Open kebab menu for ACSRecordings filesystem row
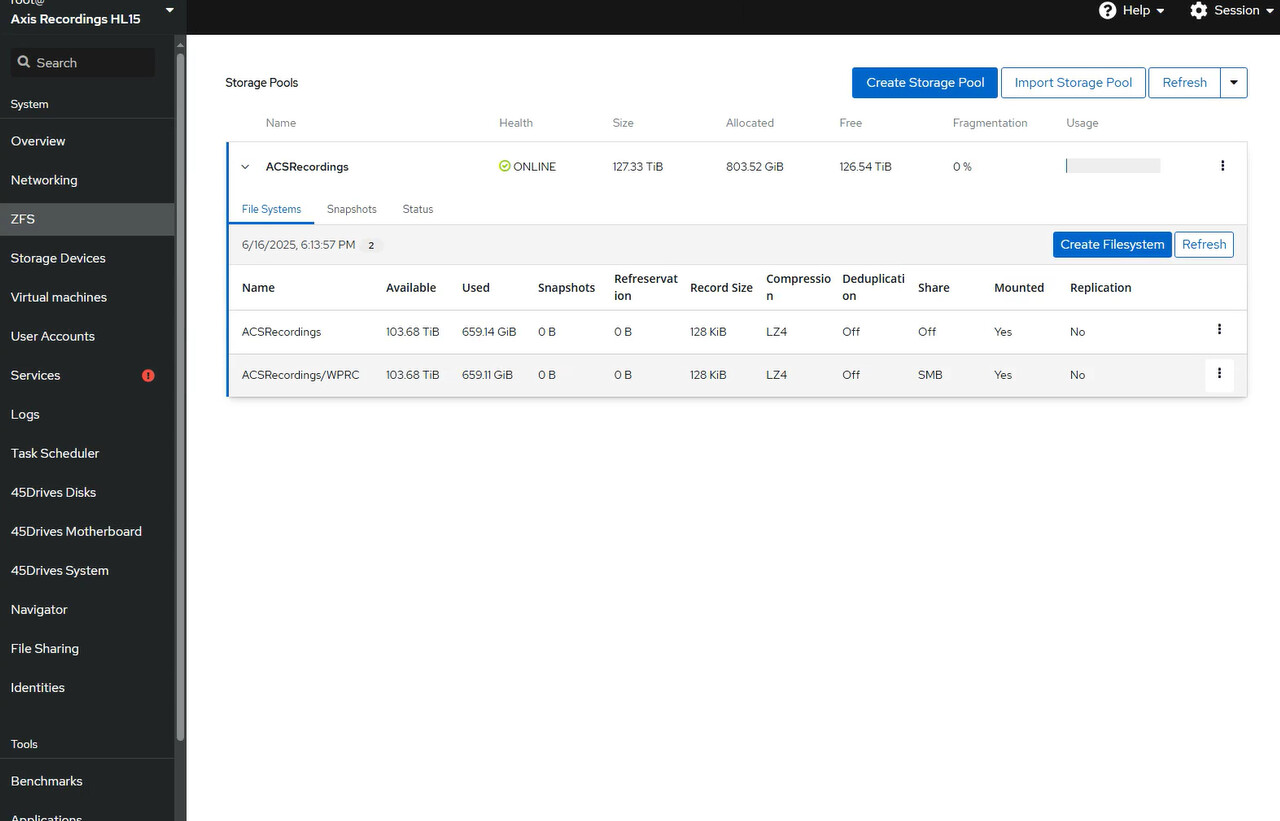Screen dimensions: 1280x821 pos(1219,329)
